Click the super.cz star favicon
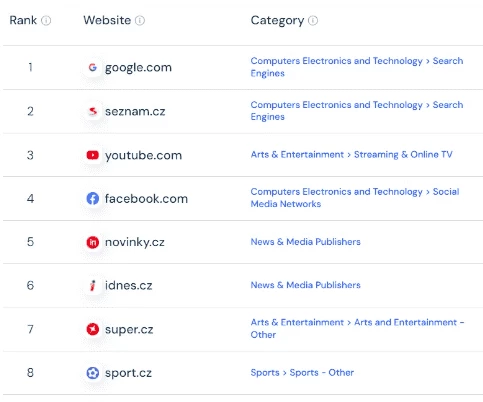 [x=93, y=329]
